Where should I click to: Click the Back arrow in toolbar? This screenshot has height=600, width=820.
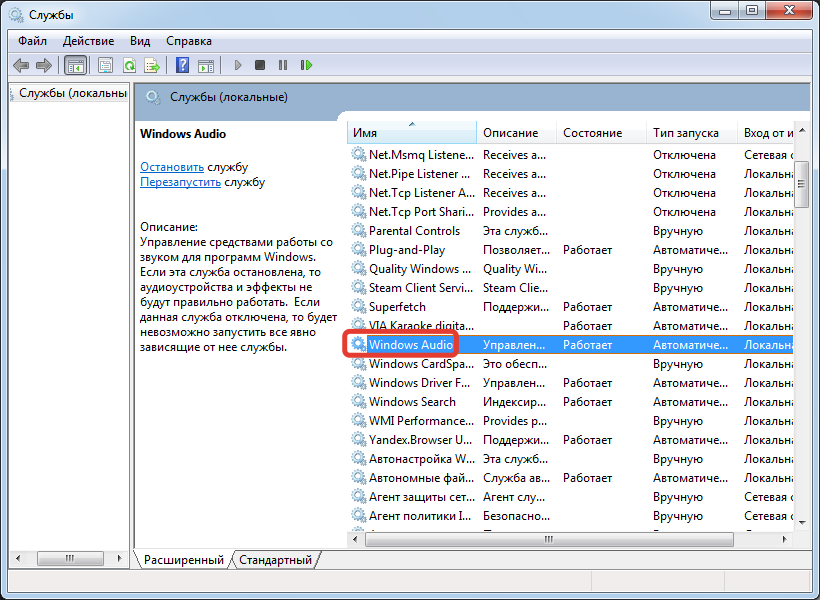(21, 65)
